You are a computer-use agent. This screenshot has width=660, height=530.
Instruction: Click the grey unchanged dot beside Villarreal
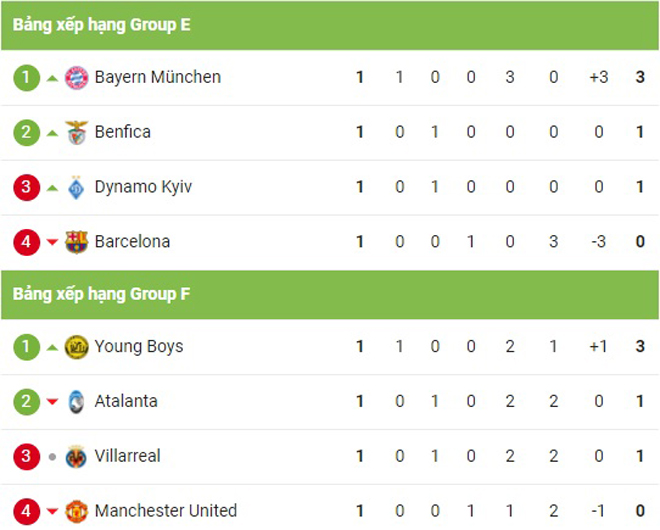tap(52, 457)
